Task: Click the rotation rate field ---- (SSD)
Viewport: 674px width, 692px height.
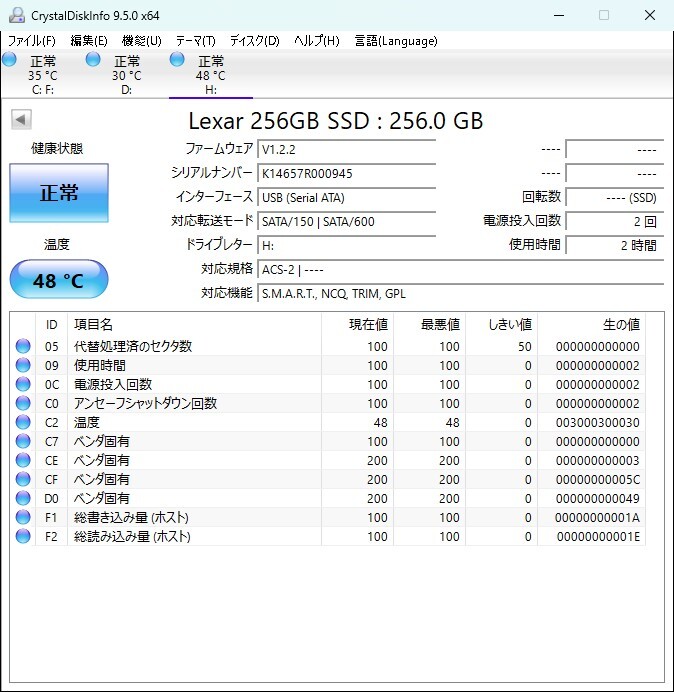Action: point(614,197)
